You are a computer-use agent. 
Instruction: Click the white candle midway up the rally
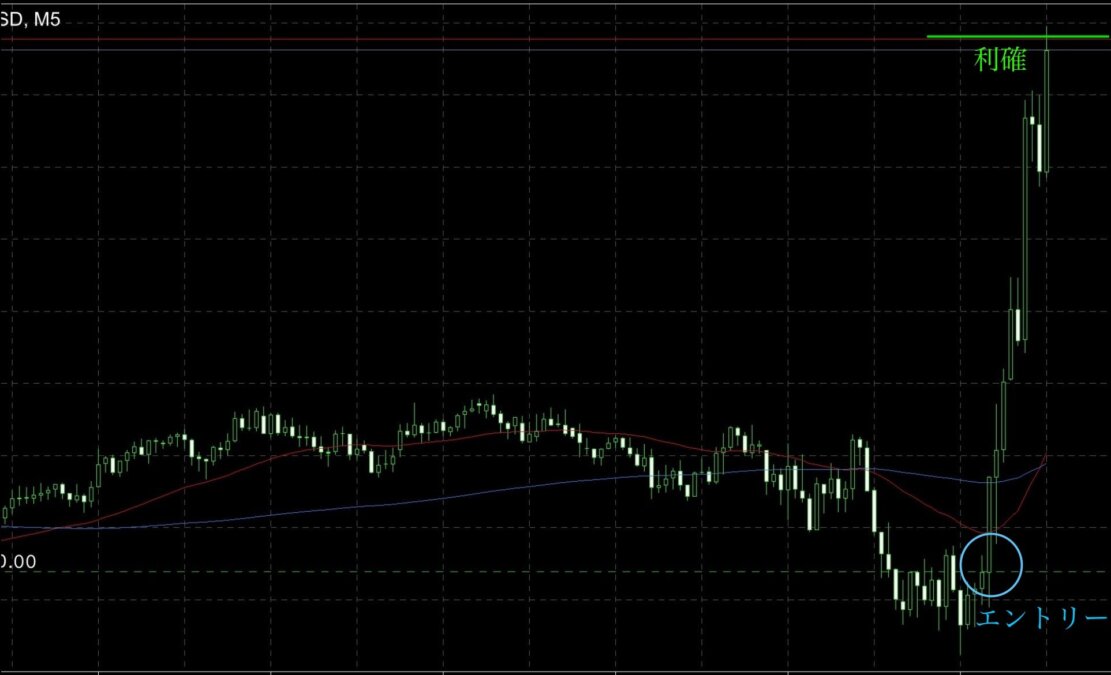pyautogui.click(x=1019, y=325)
